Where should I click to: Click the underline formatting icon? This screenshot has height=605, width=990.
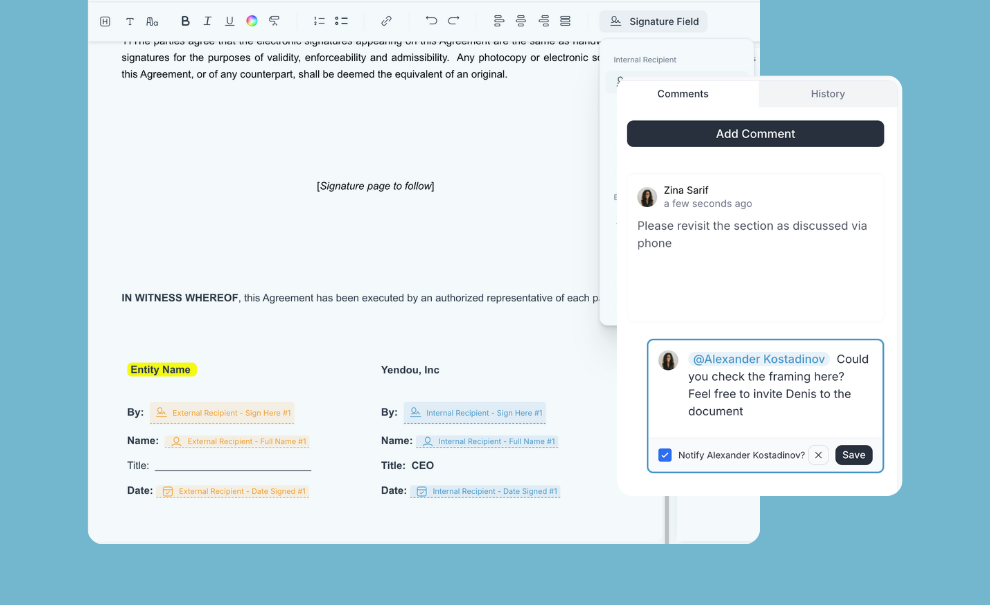click(229, 21)
